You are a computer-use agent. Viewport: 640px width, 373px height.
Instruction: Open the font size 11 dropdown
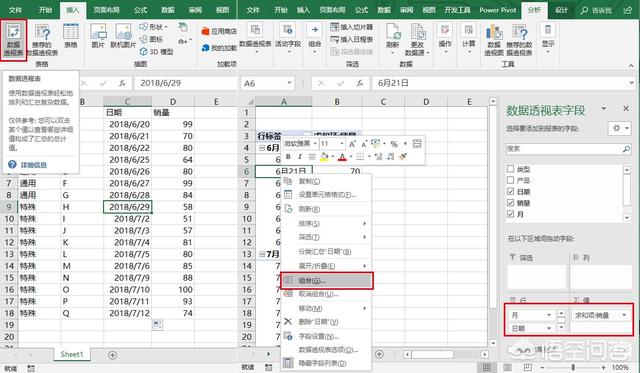coord(342,144)
